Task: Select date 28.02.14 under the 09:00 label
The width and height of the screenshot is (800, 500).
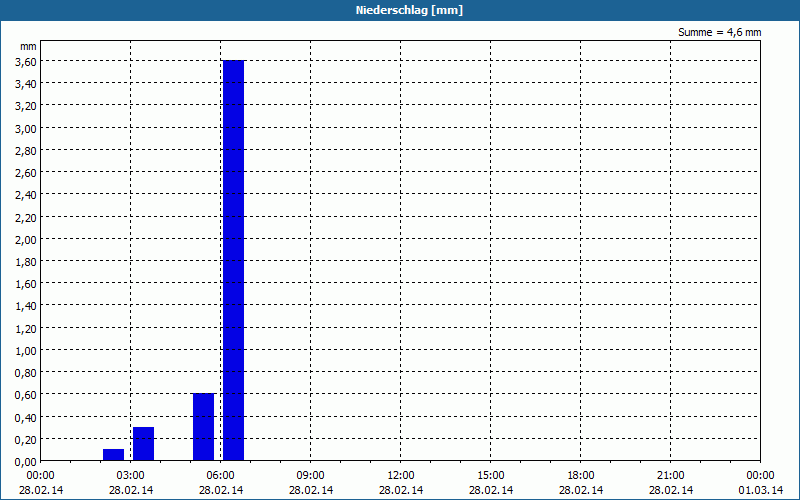Action: tap(311, 490)
